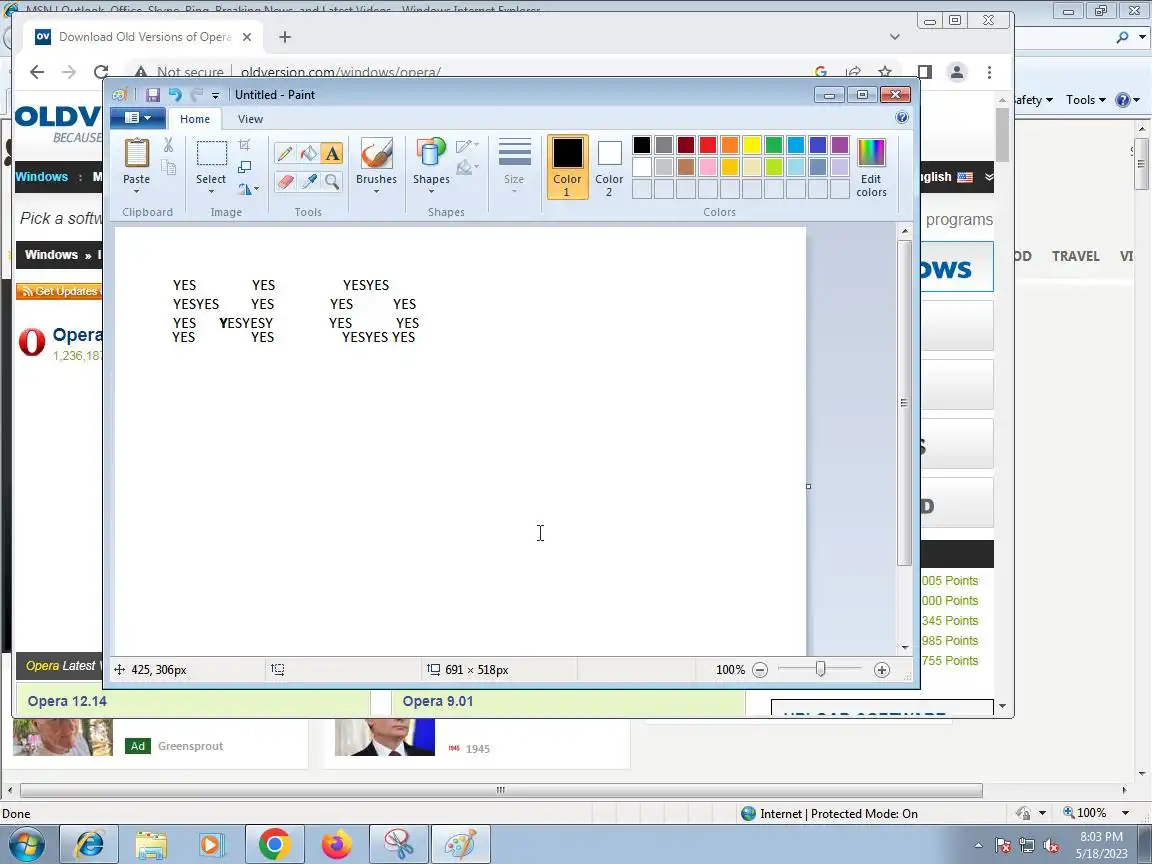This screenshot has width=1152, height=864.
Task: Click Paint vertical scrollbar down arrow
Action: [x=905, y=648]
